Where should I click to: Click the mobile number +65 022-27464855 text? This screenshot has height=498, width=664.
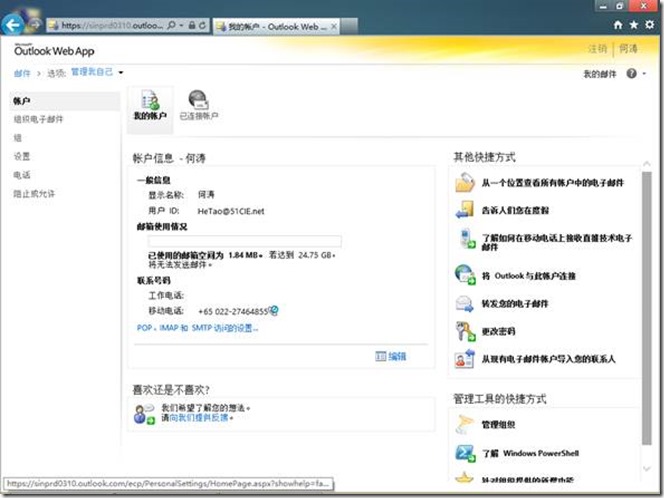233,311
